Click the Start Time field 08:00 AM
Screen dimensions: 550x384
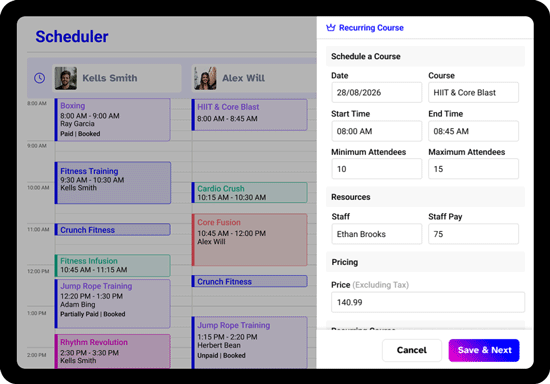pyautogui.click(x=376, y=131)
